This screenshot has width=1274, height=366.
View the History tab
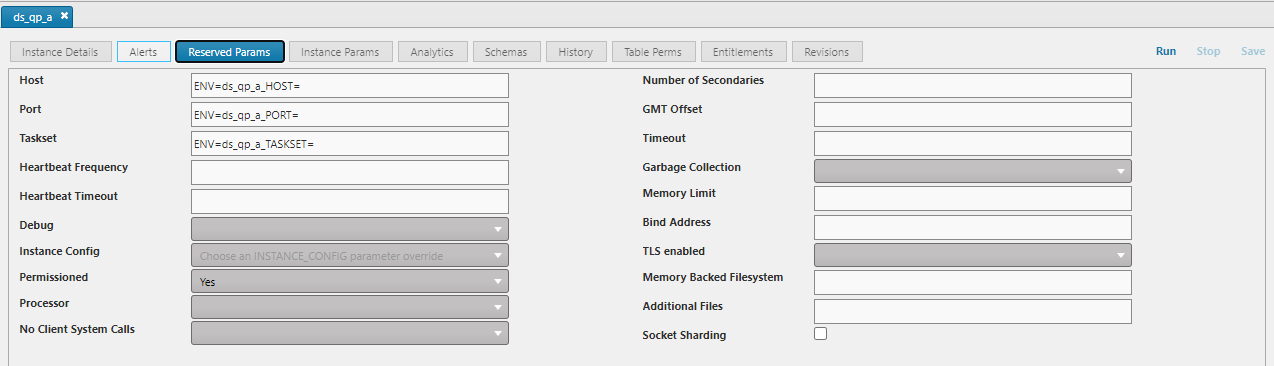tap(576, 52)
